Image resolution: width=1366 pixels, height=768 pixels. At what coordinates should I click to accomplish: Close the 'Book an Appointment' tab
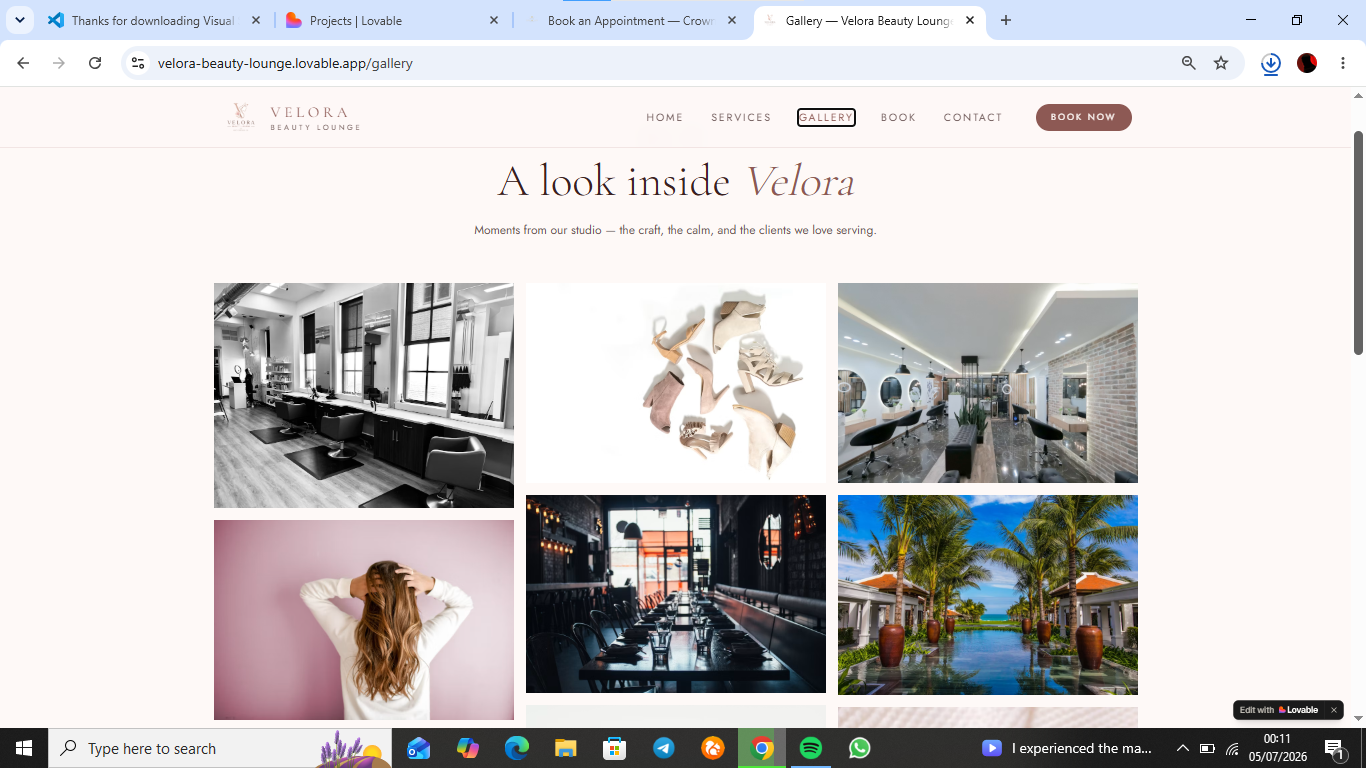click(x=732, y=20)
